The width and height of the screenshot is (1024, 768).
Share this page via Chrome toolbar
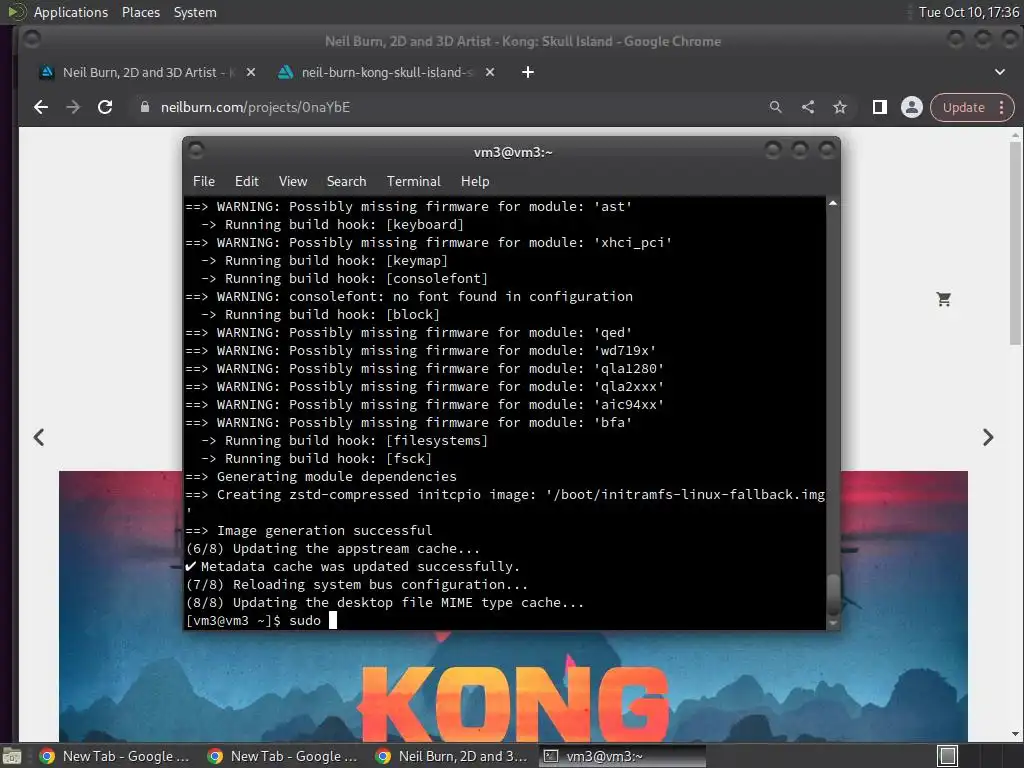click(808, 107)
